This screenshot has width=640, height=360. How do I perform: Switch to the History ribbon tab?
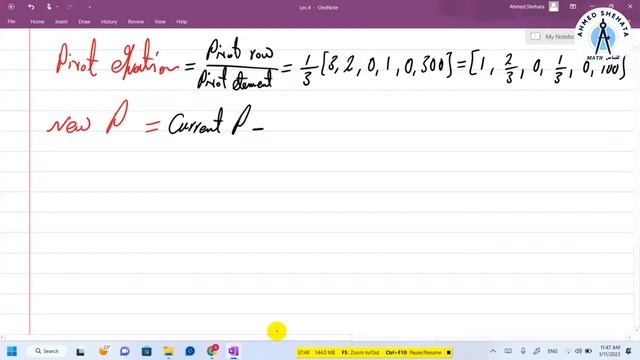coord(109,22)
